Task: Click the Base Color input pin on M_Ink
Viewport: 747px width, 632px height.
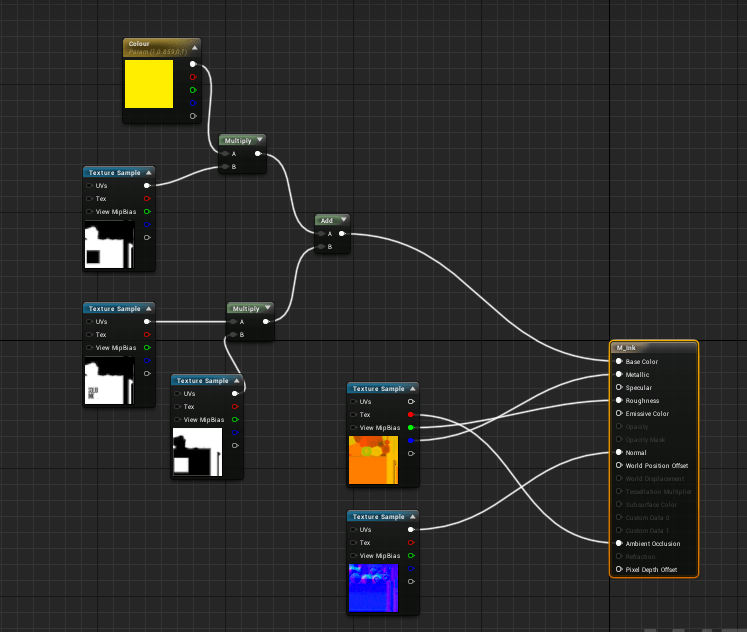Action: point(619,362)
